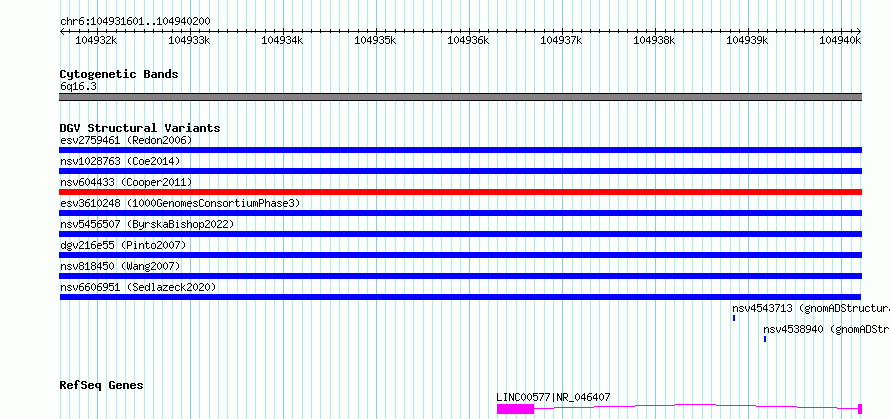Open the nsv4543713 gnomAD label text
This screenshot has height=419, width=890.
coord(811,308)
